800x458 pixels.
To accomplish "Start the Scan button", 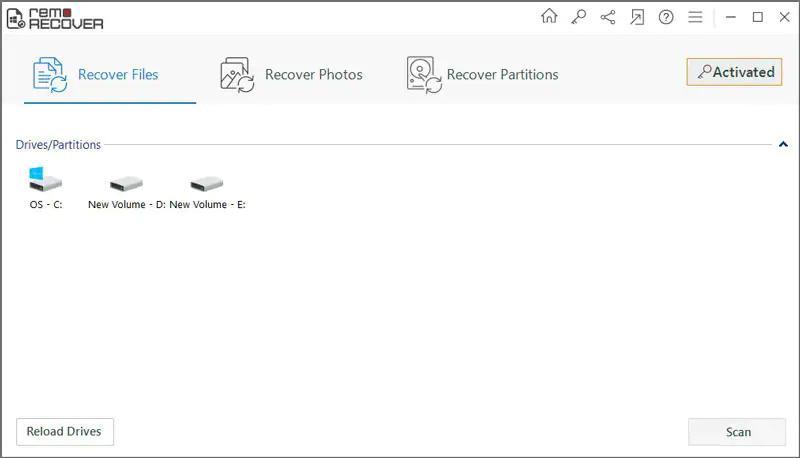I will [737, 432].
